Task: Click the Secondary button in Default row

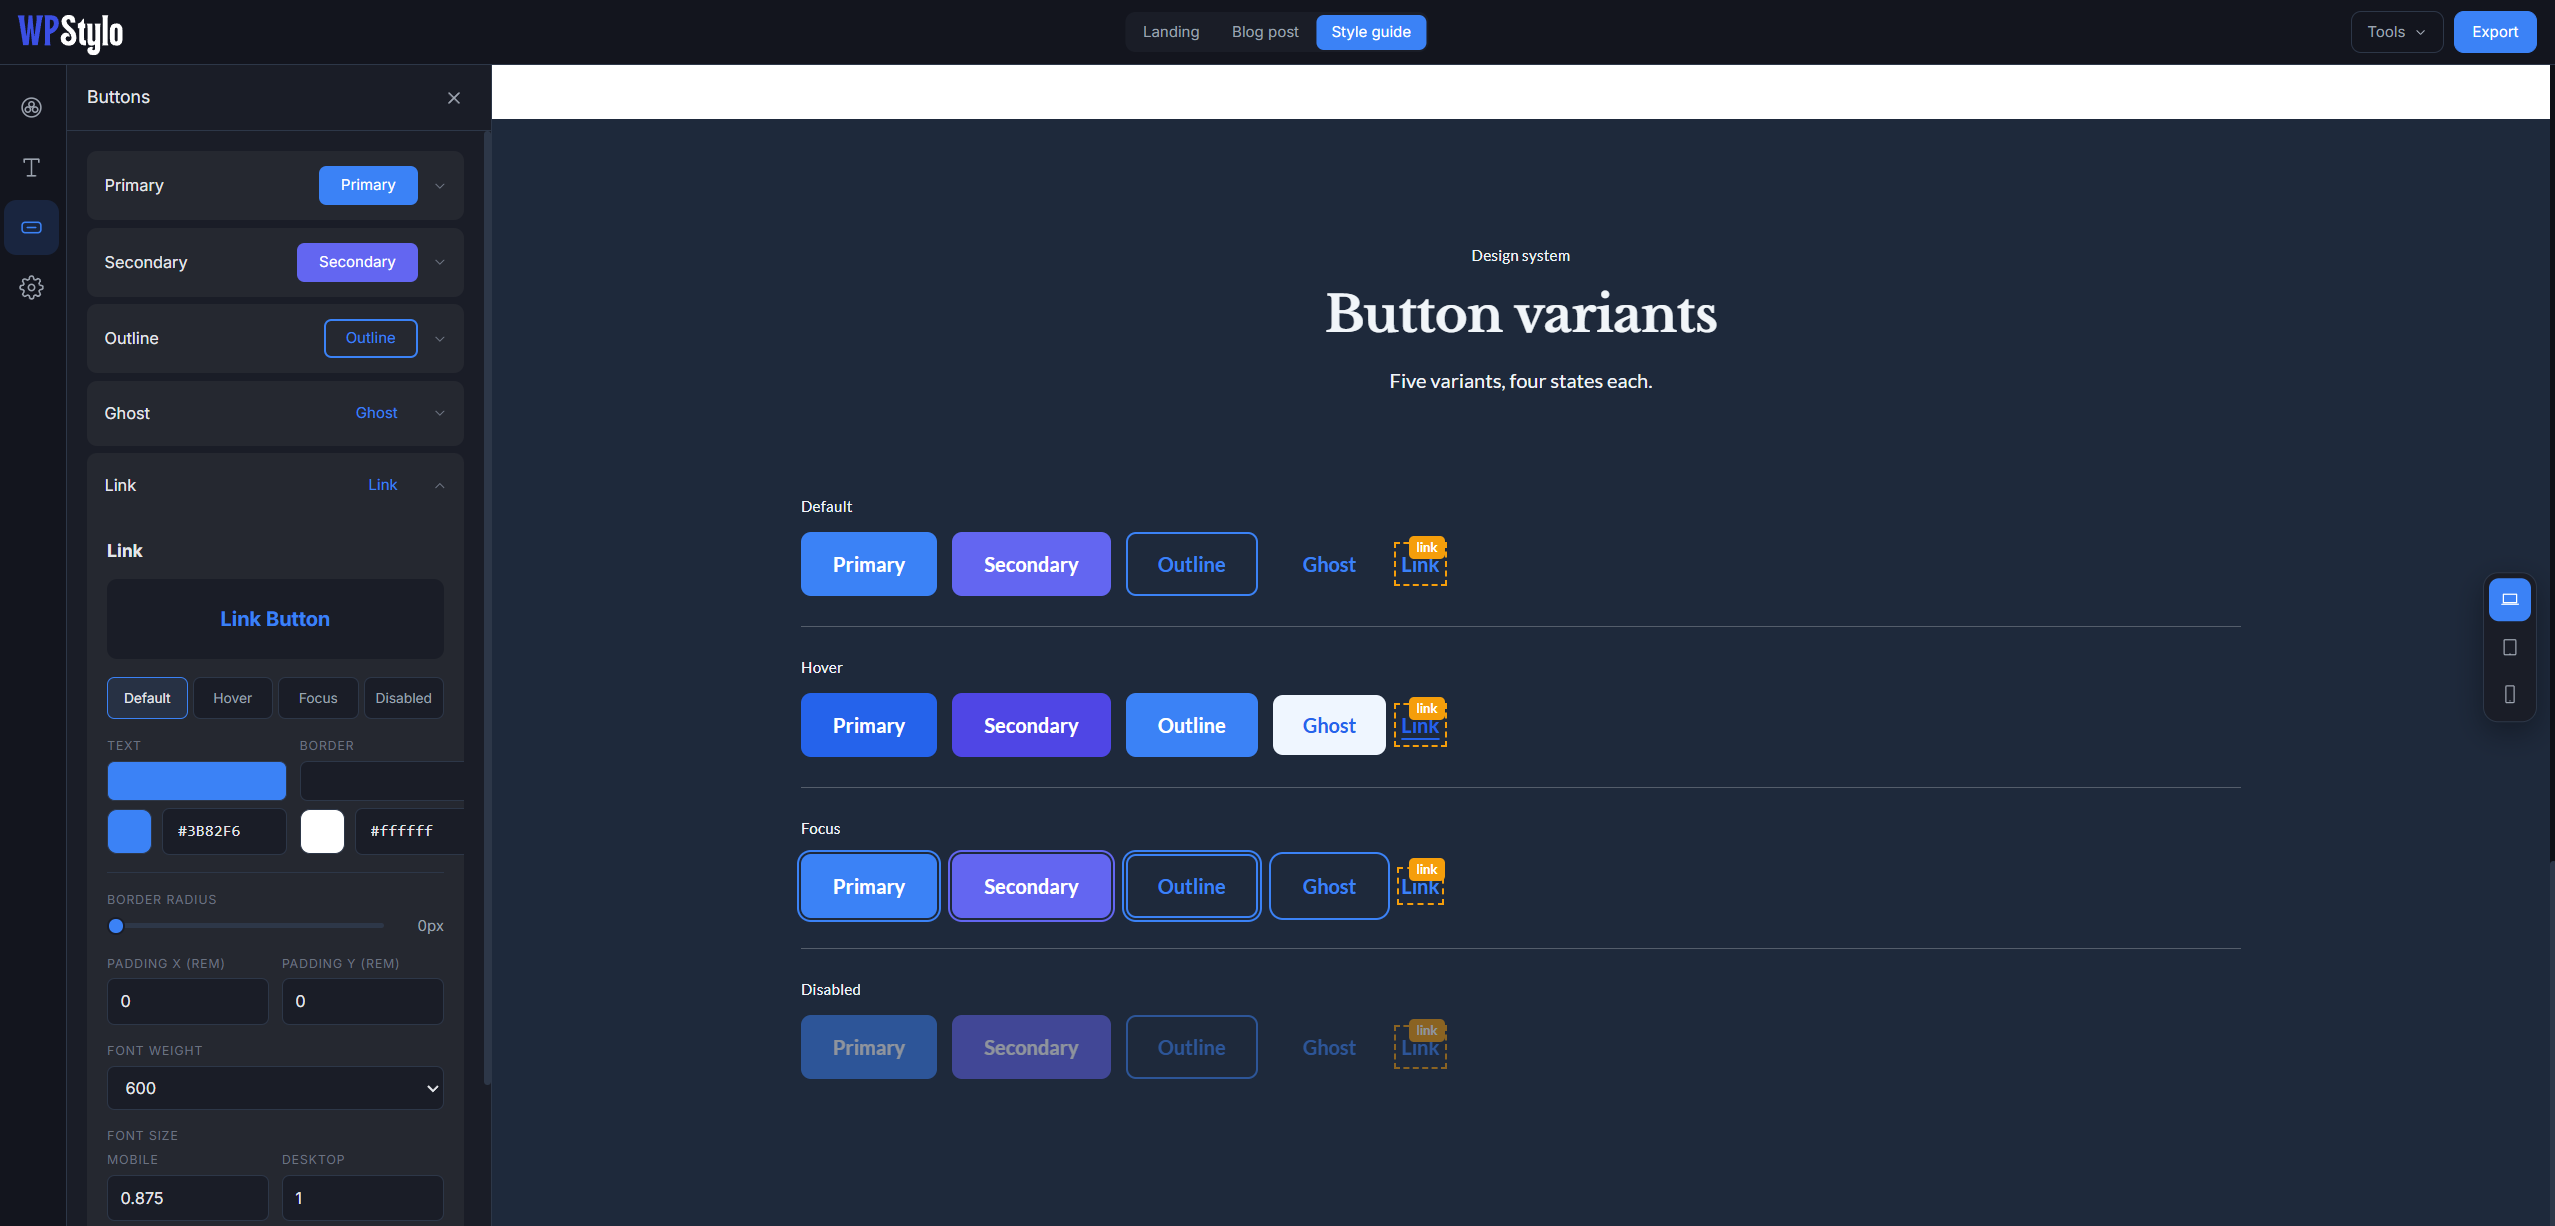Action: coord(1031,564)
